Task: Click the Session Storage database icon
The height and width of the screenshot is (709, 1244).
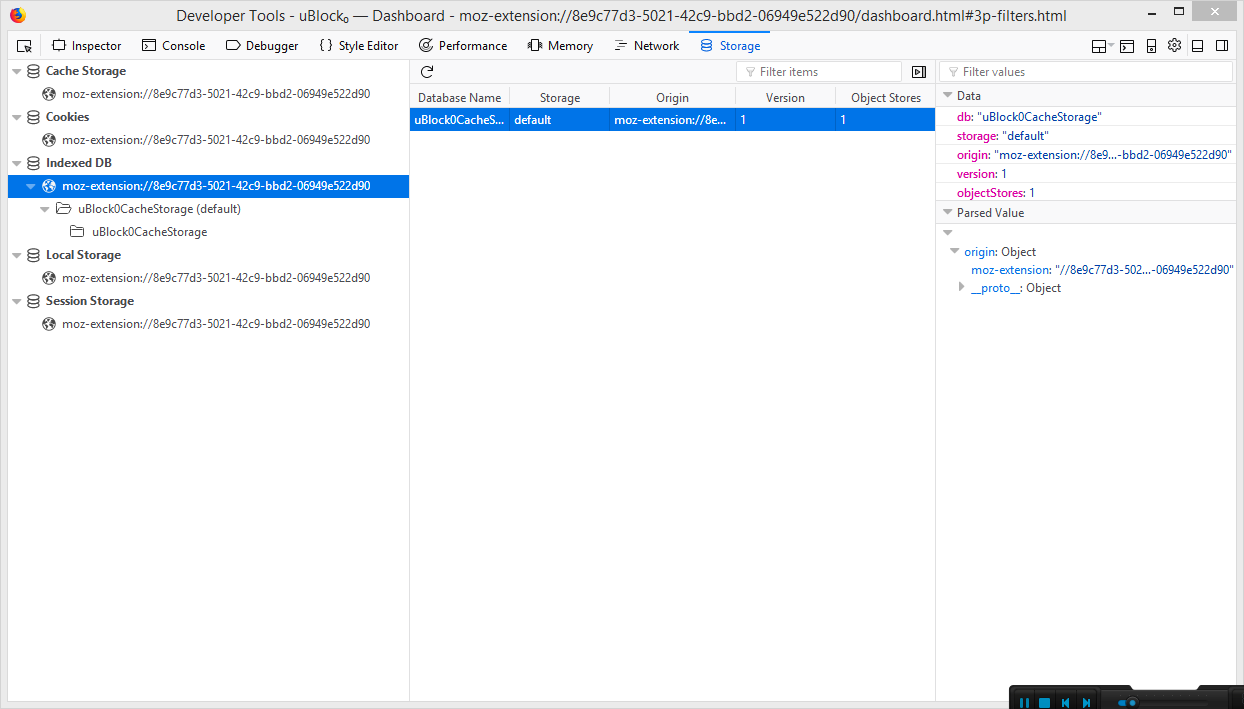Action: pyautogui.click(x=33, y=301)
